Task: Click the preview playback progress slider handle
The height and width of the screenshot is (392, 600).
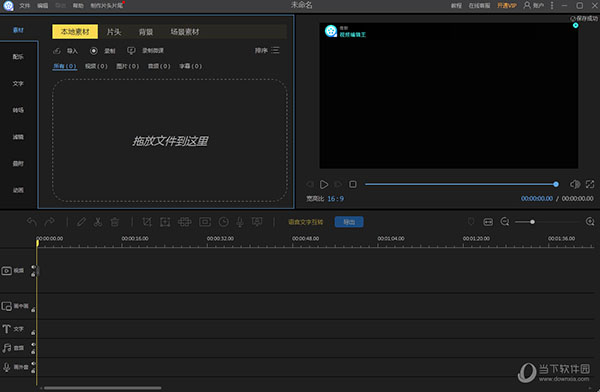Action: 556,184
